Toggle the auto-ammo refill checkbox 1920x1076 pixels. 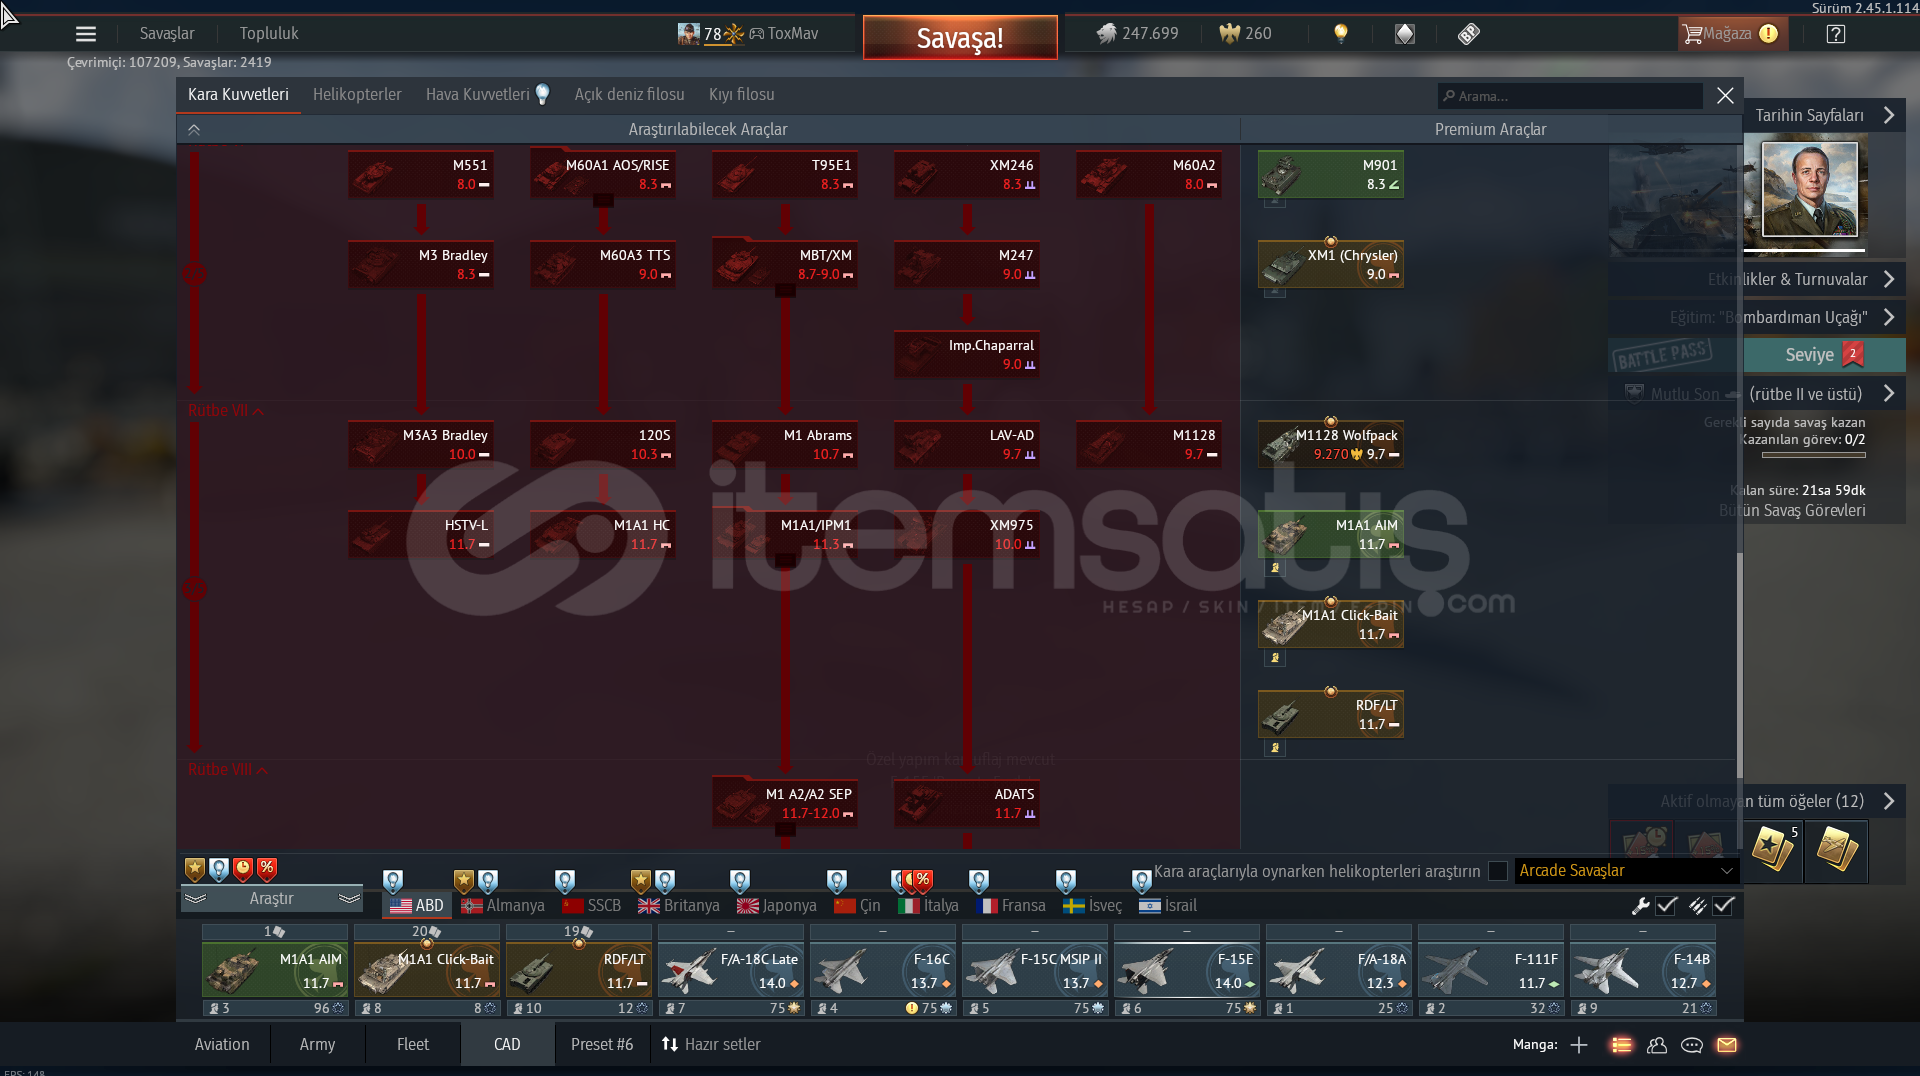coord(1723,906)
